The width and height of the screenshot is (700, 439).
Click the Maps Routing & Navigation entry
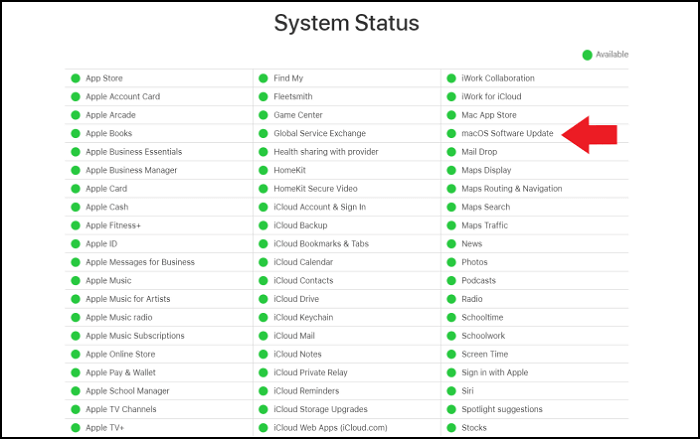[x=511, y=189]
